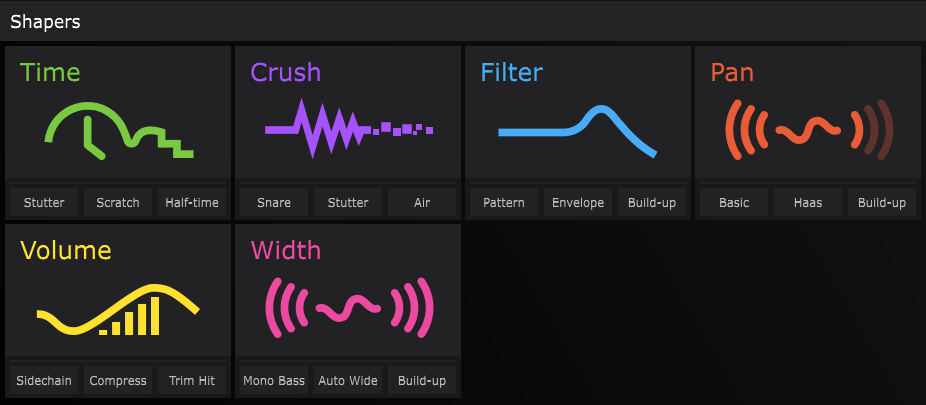Load the Haas preset under Pan
The height and width of the screenshot is (405, 926).
tap(808, 202)
